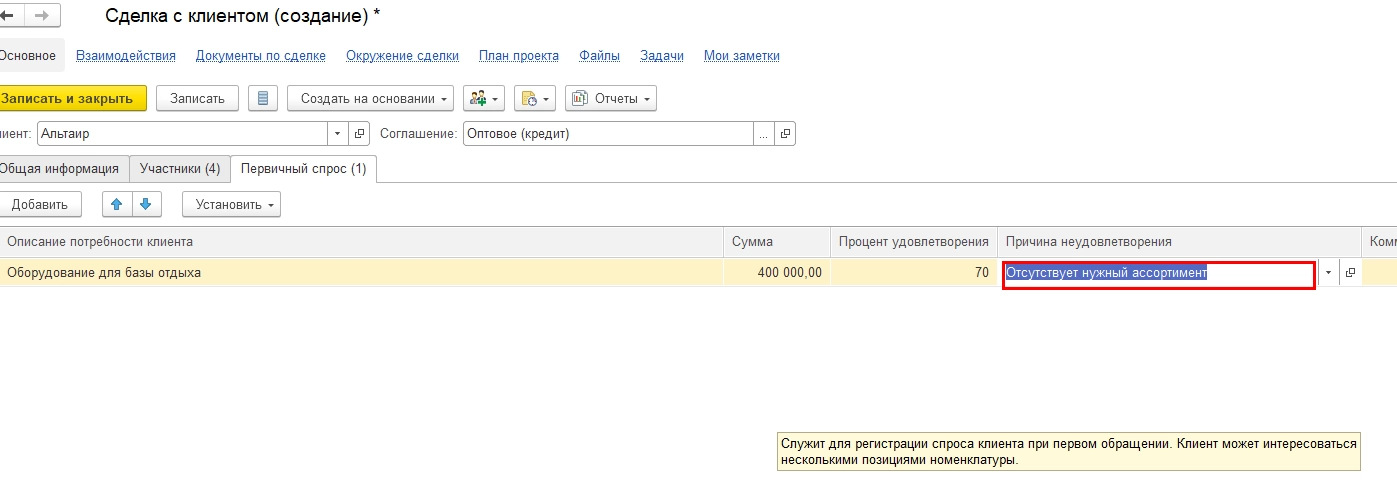Open Документы по сделке
Viewport: 1397px width, 500px height.
click(x=261, y=56)
